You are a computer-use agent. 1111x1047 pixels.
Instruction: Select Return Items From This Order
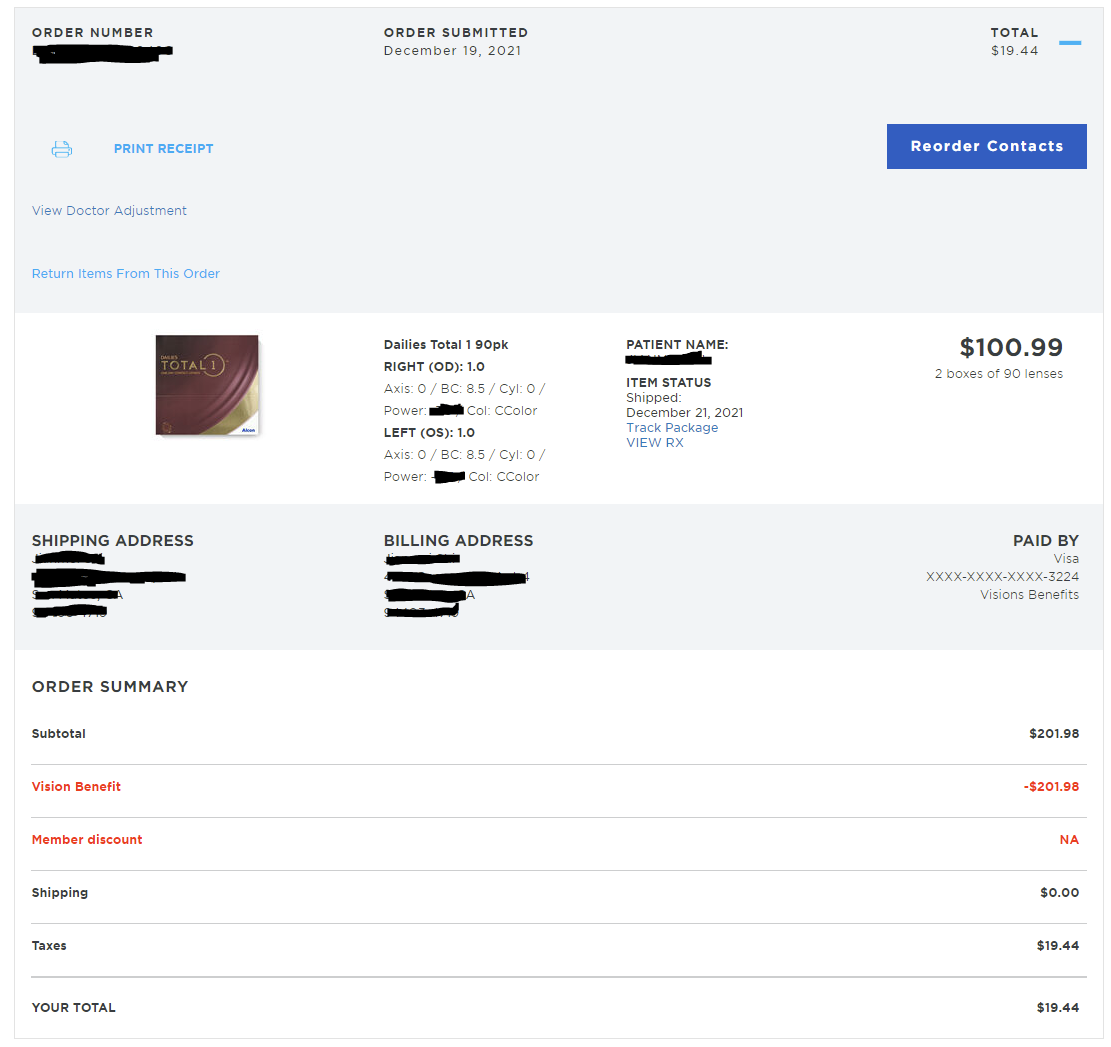126,274
